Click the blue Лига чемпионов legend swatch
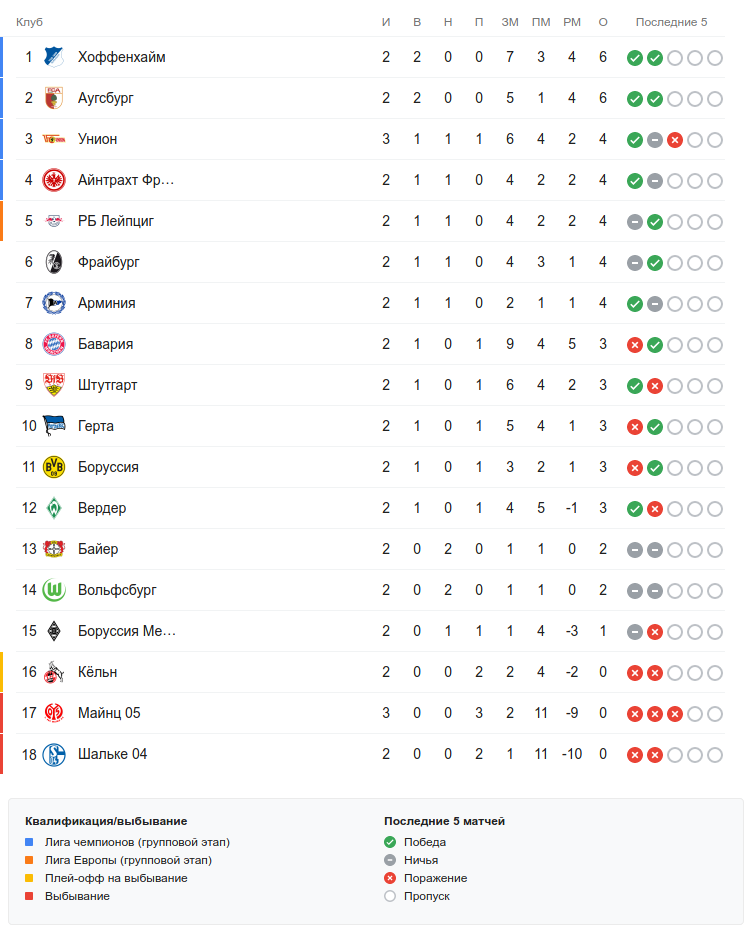 click(30, 843)
